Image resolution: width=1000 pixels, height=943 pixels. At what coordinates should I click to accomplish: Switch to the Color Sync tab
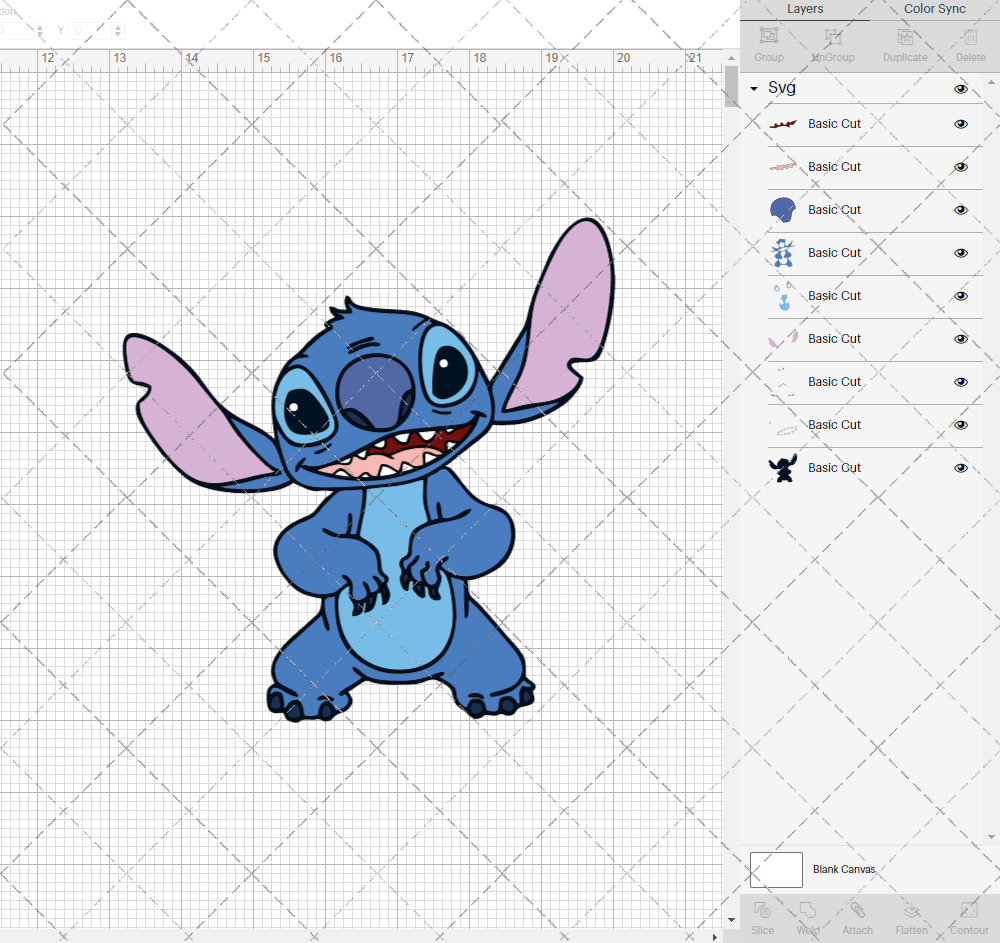point(934,9)
